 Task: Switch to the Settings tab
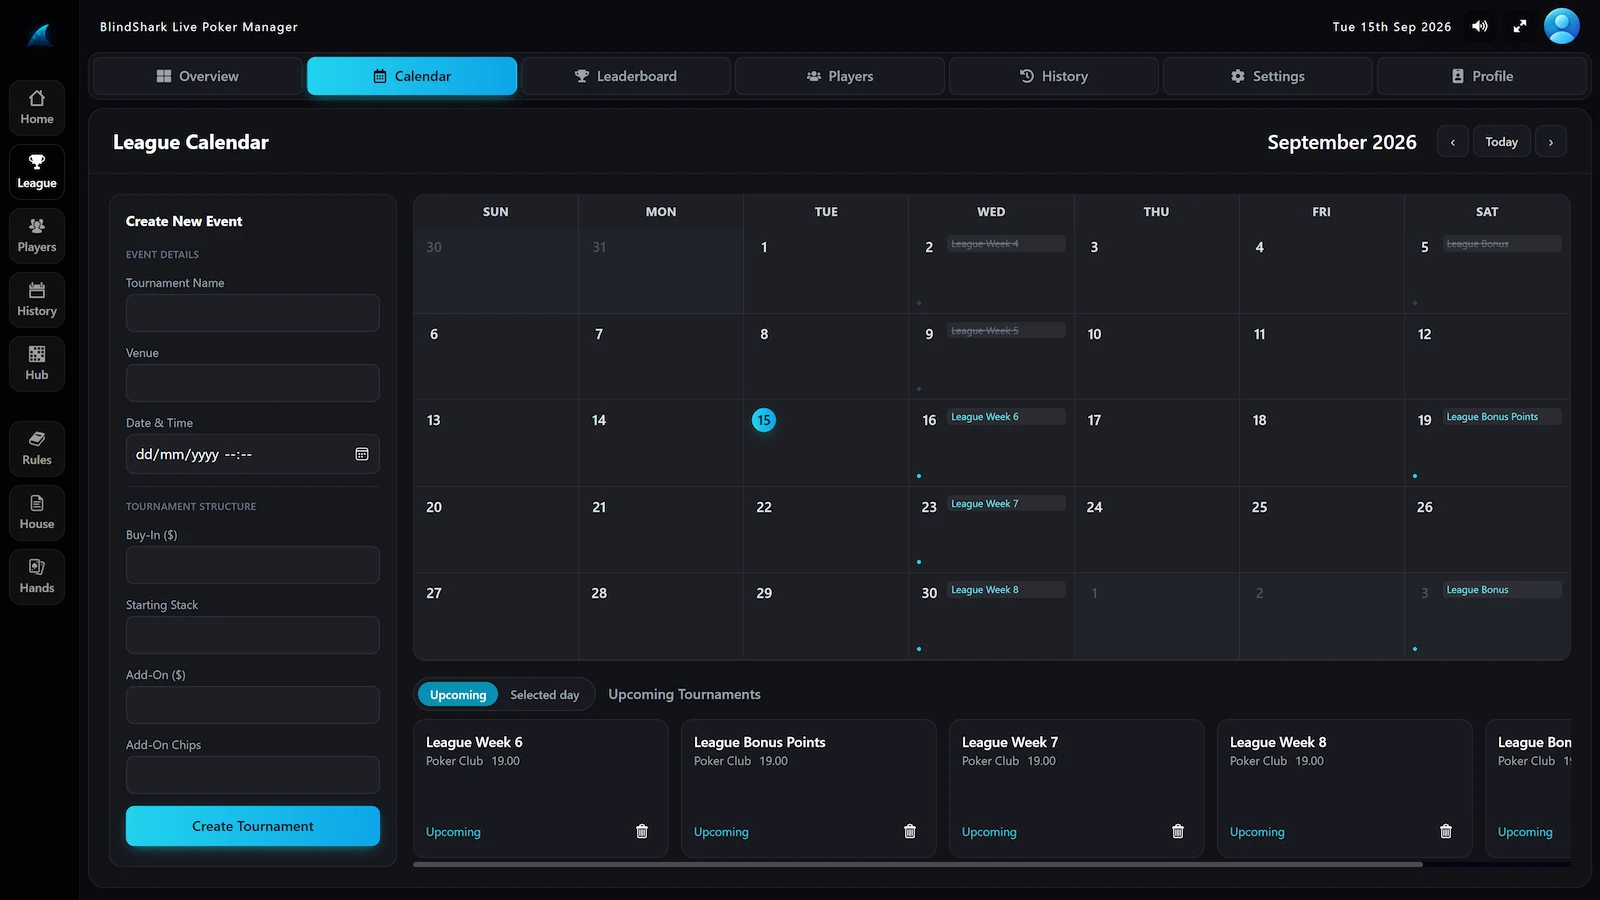[x=1268, y=76]
